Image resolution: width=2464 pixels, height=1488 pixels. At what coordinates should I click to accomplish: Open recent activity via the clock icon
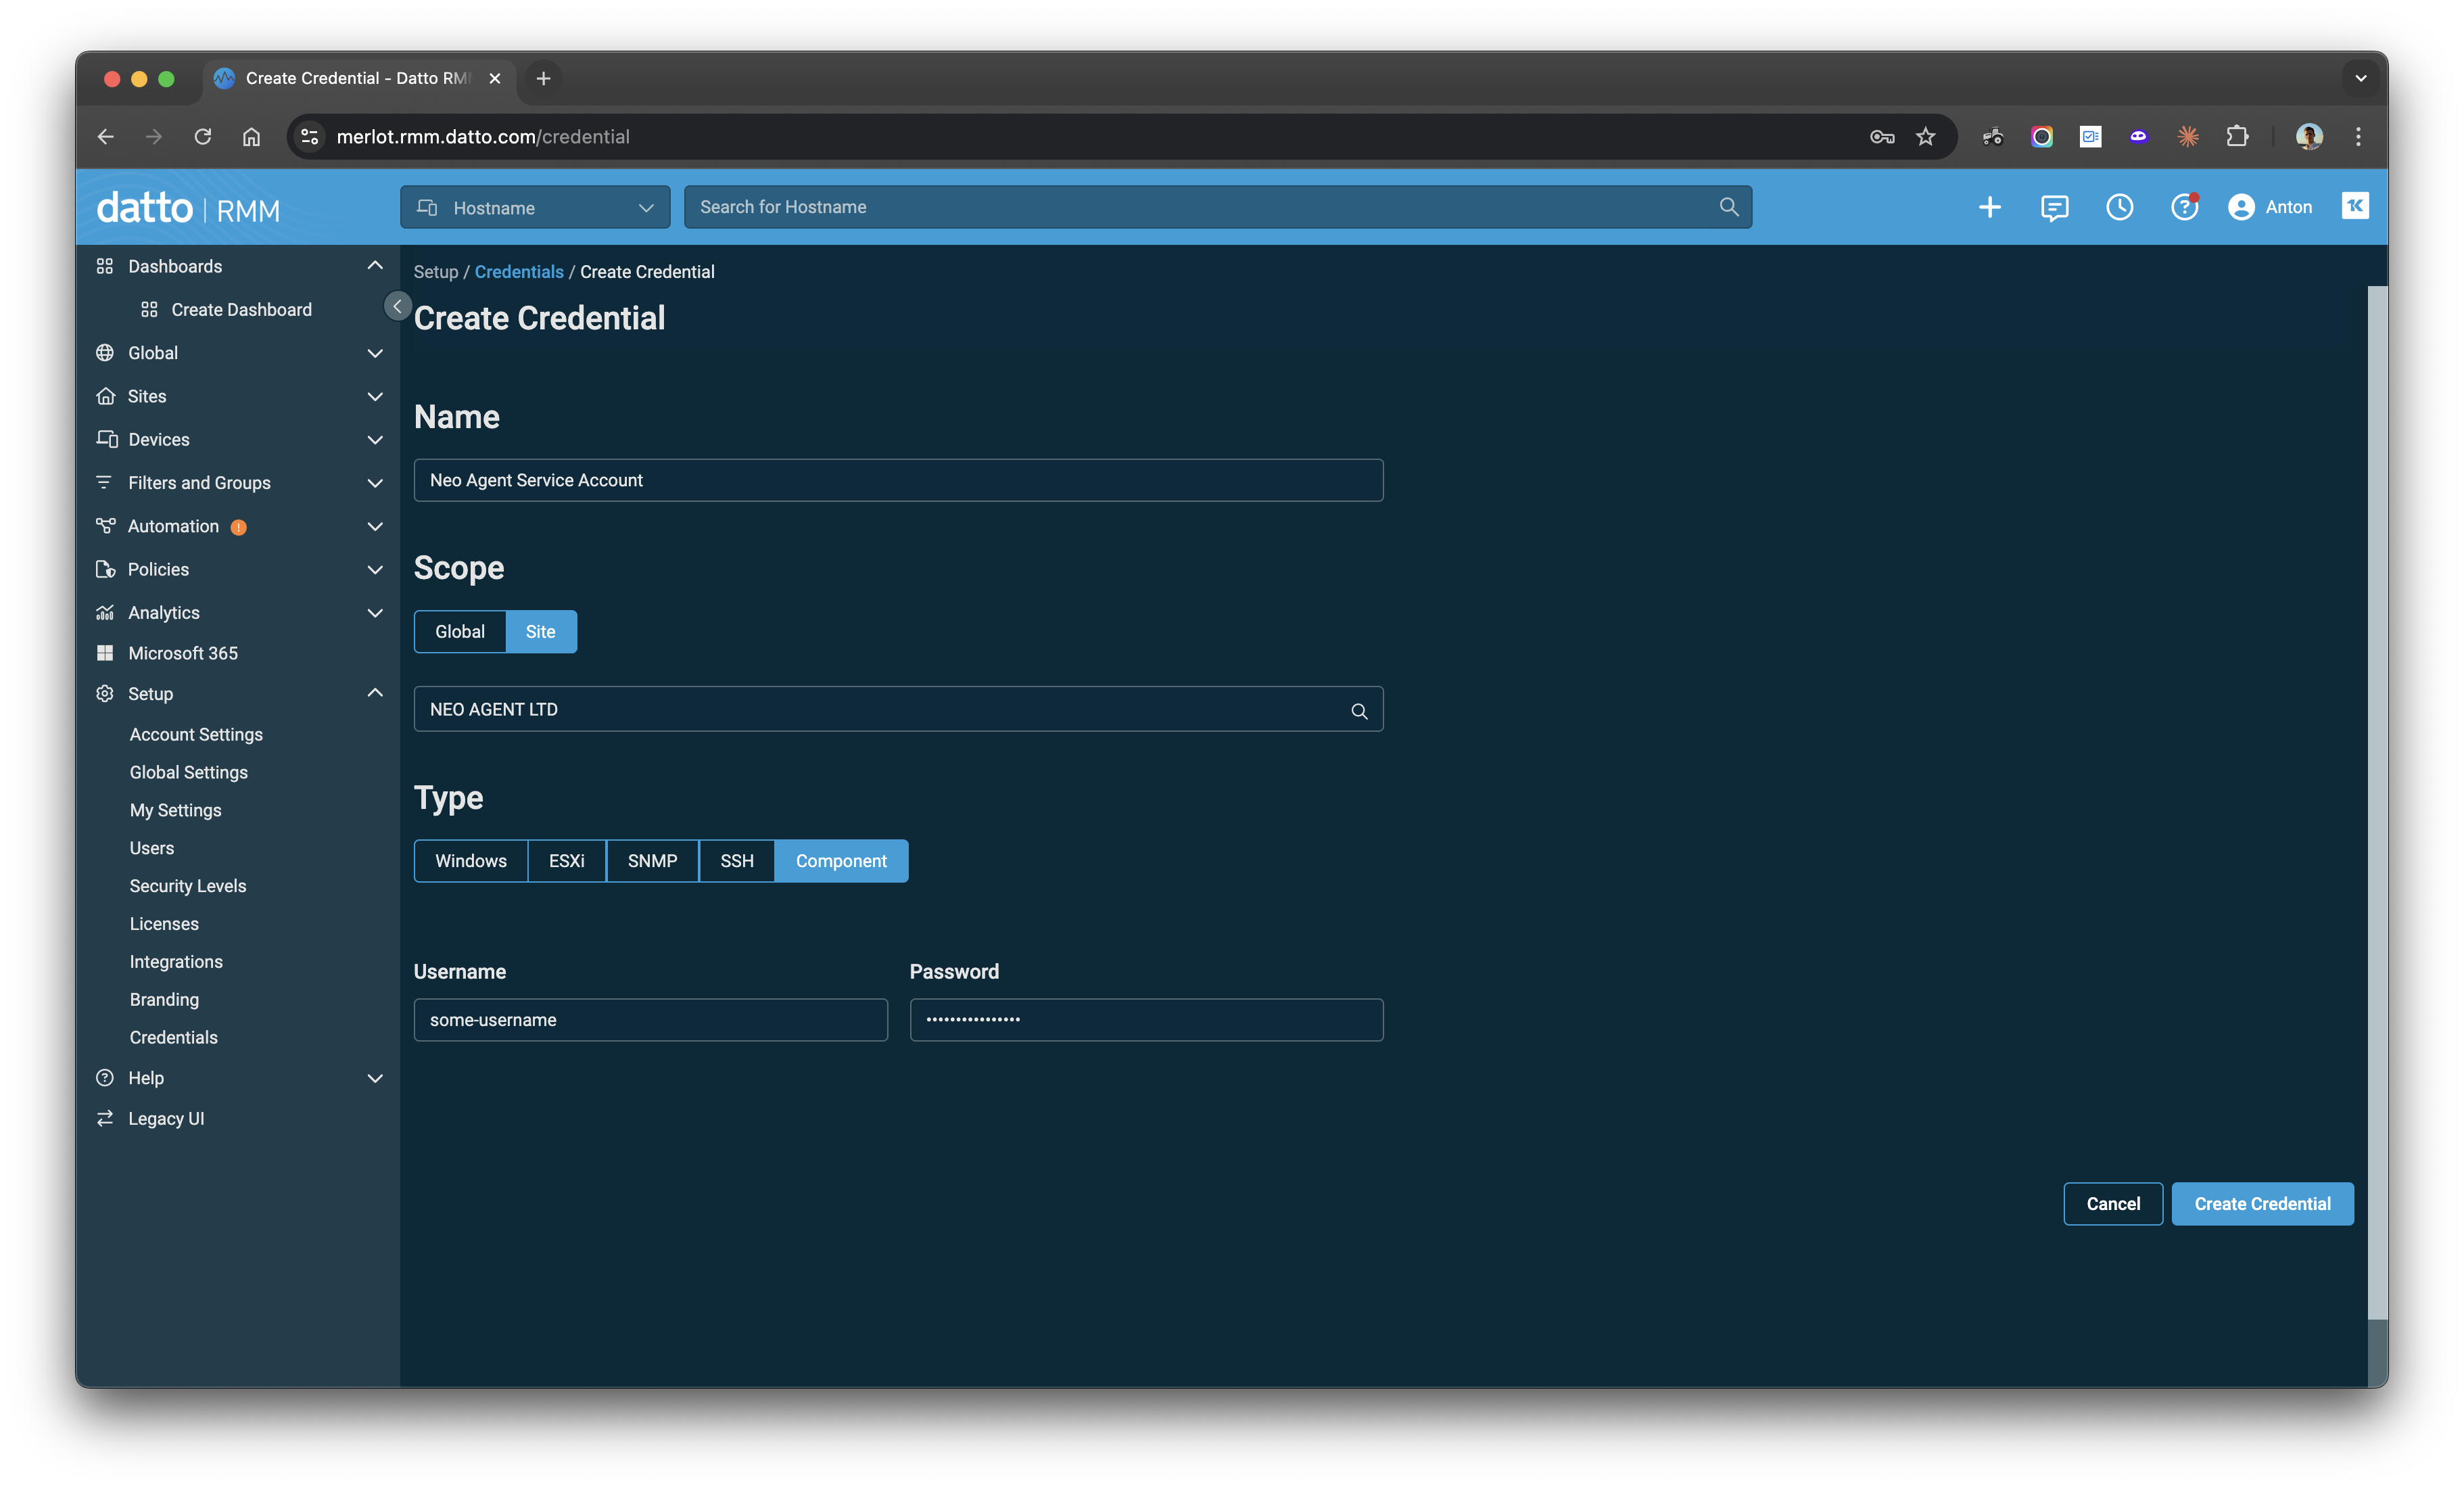[2120, 207]
